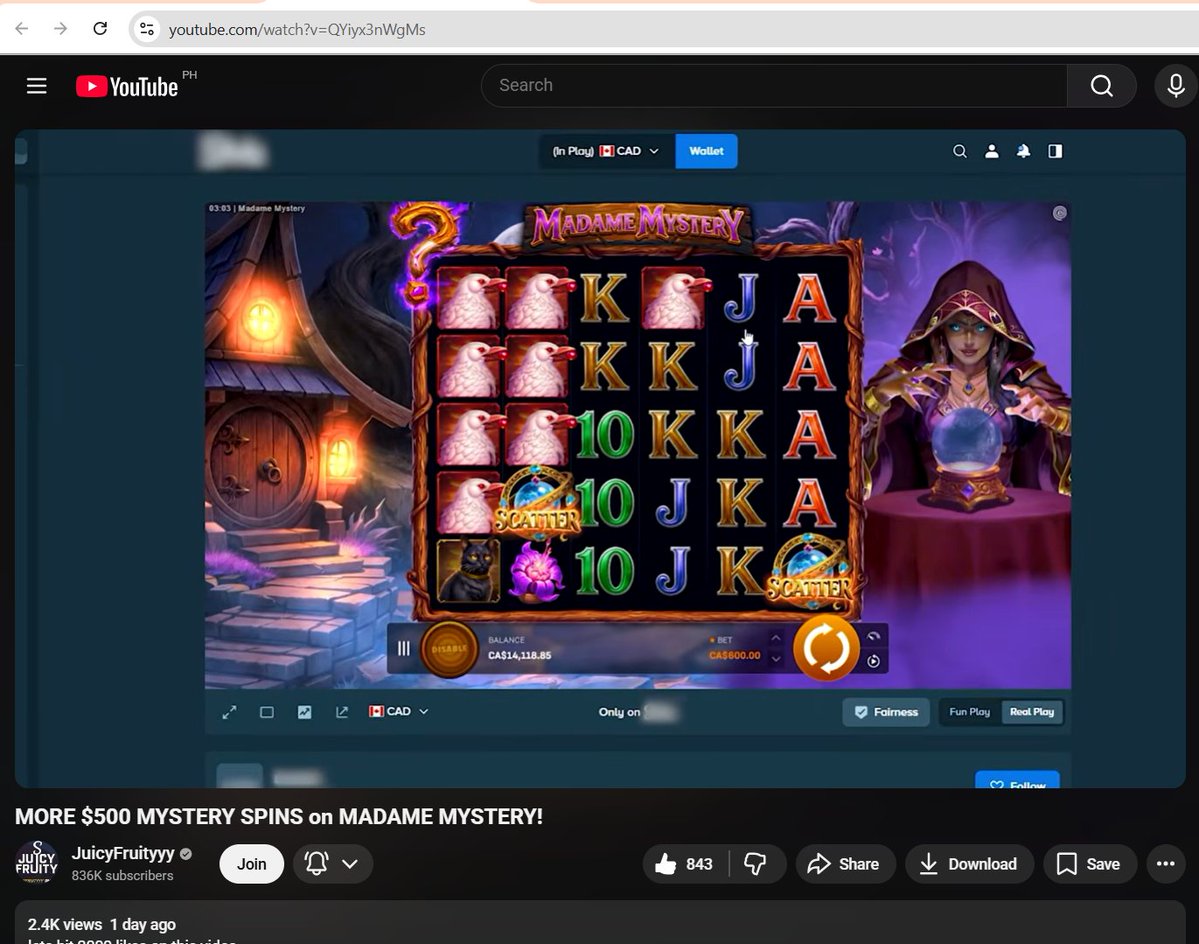Click the orange spin button
Image resolution: width=1199 pixels, height=944 pixels.
coord(826,648)
